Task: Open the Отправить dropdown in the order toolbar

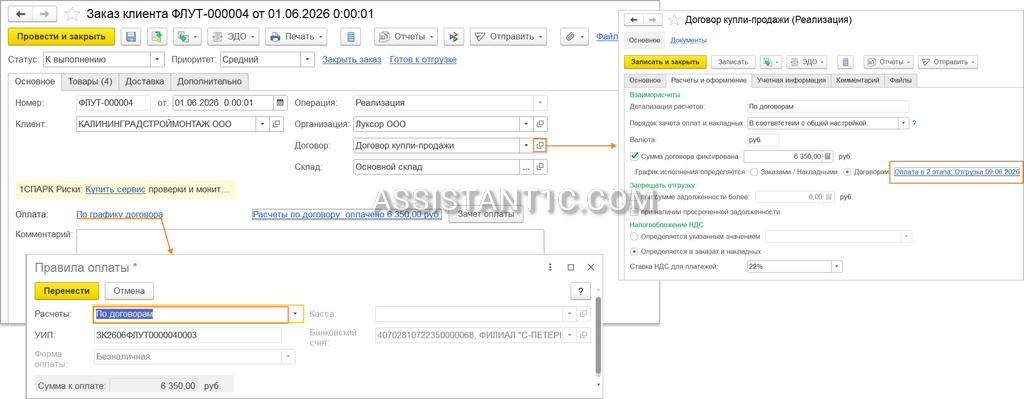Action: tap(507, 37)
